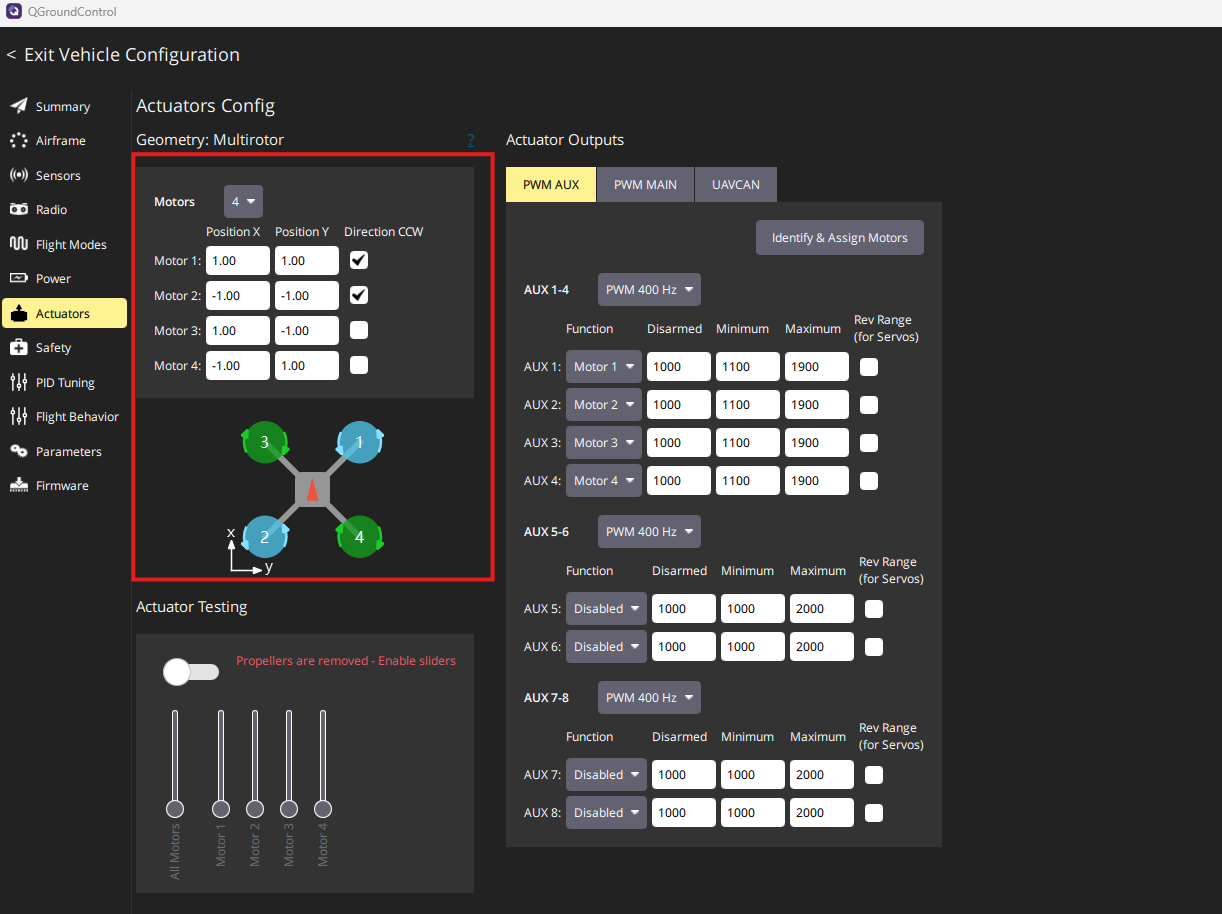
Task: Open the PID Tuning section
Action: click(65, 382)
